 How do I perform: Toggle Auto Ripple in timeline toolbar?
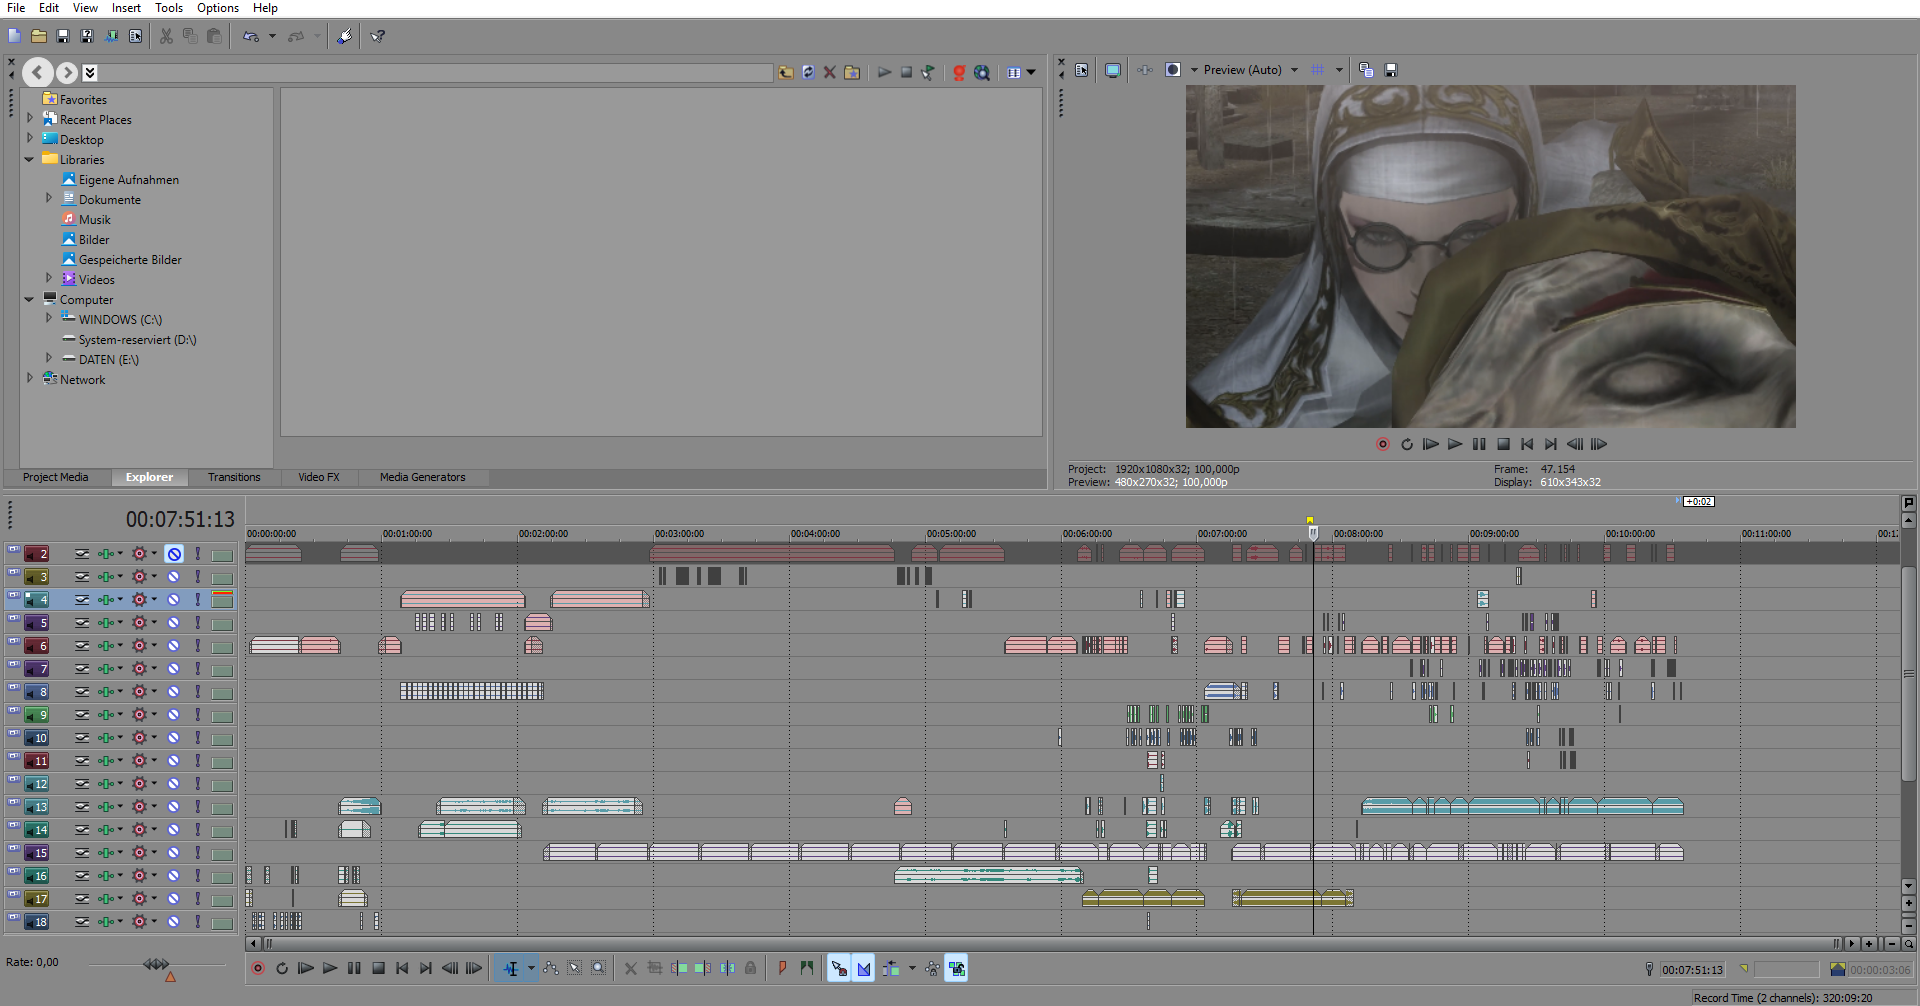coord(889,968)
